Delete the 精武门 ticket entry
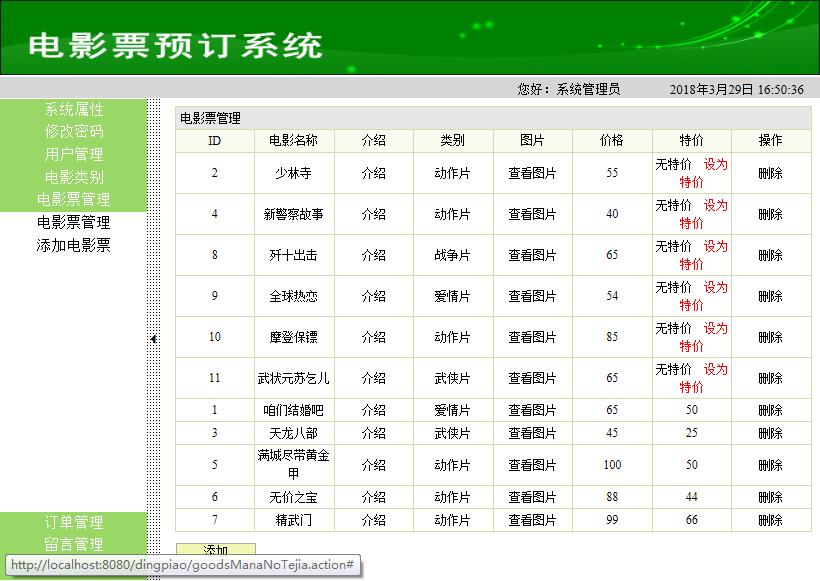Image resolution: width=820 pixels, height=581 pixels. pyautogui.click(x=770, y=518)
